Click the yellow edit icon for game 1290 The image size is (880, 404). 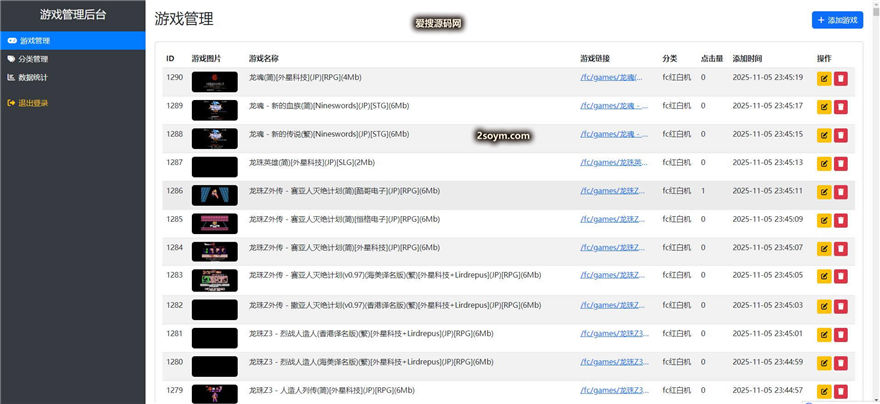824,79
